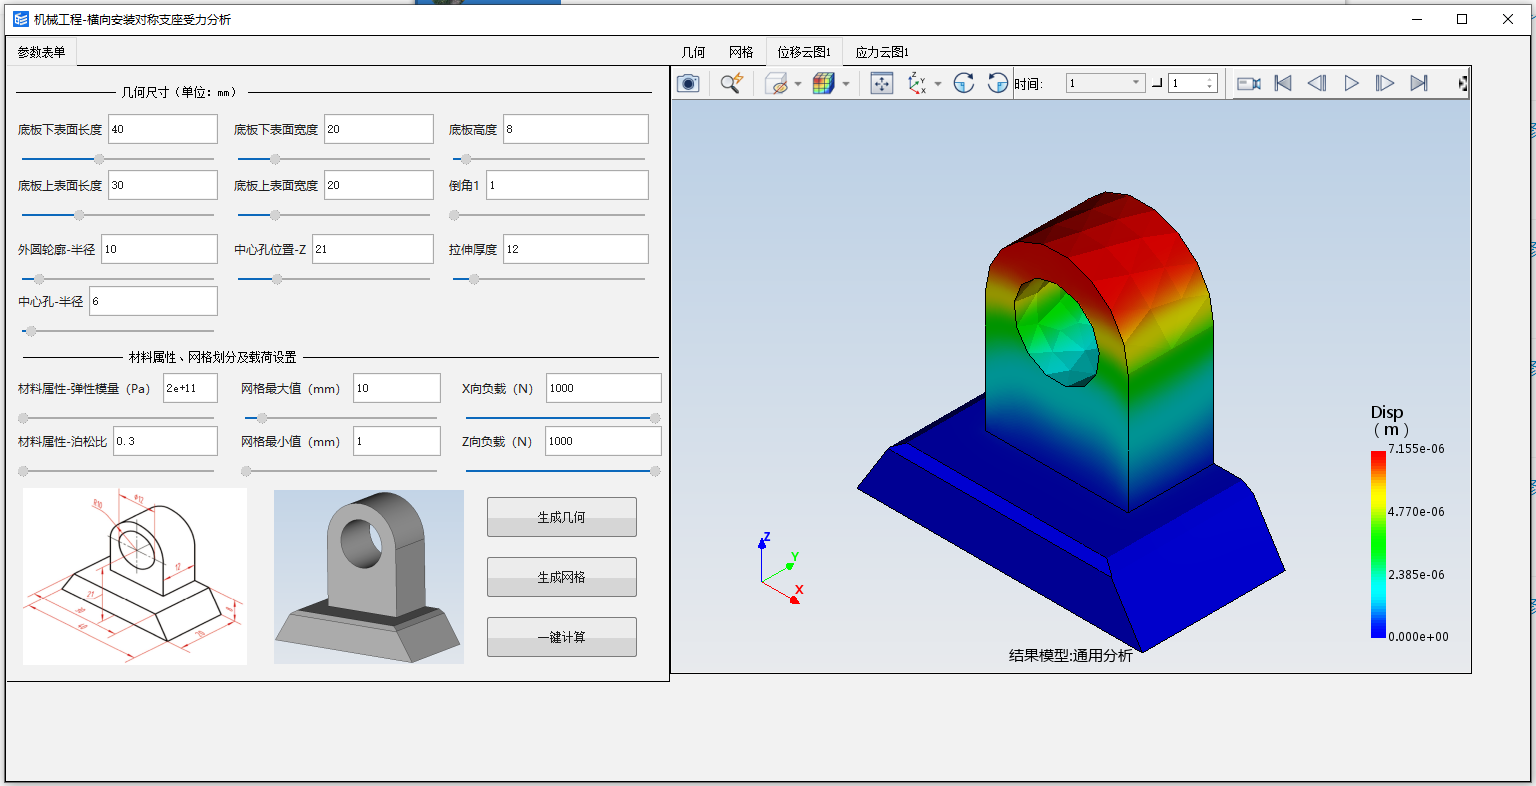Click the 中心孔位置-Z input field
Viewport: 1536px width, 786px height.
(373, 249)
